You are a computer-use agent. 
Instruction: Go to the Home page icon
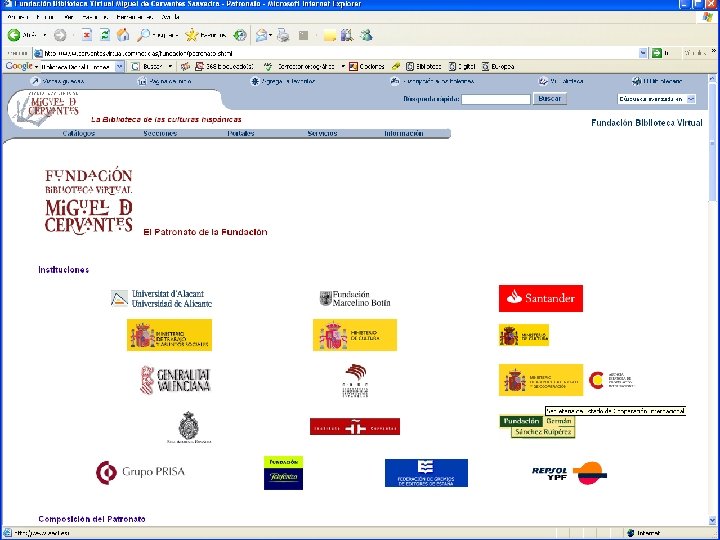123,35
